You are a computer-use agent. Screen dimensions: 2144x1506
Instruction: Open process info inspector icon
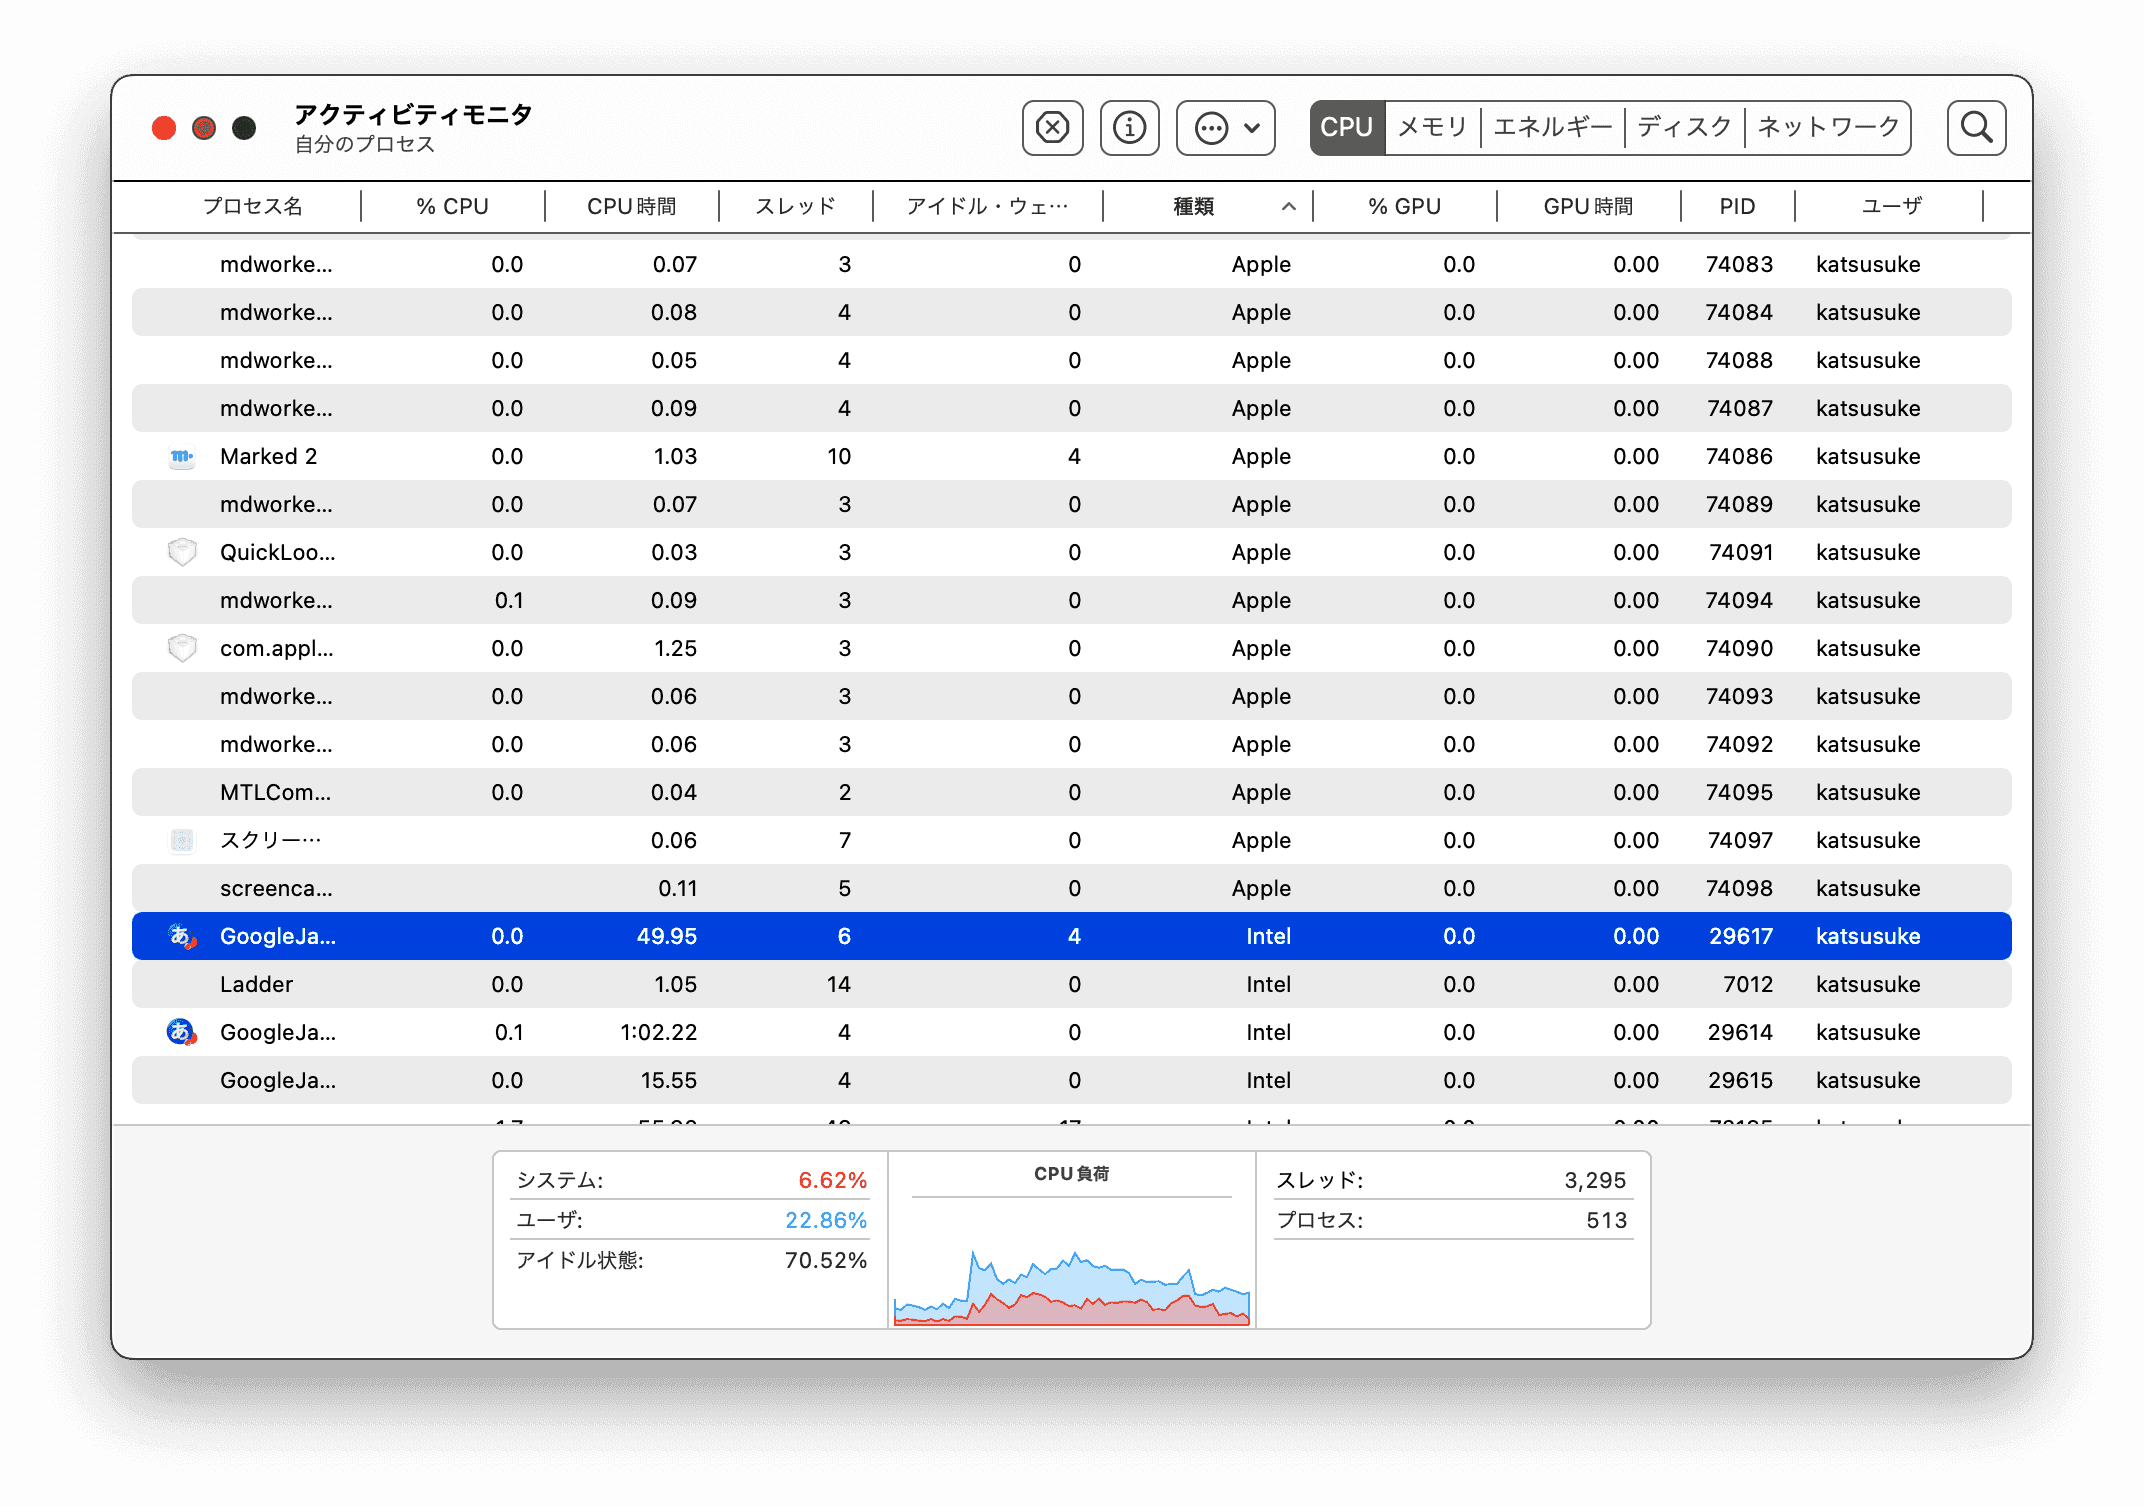(1129, 128)
